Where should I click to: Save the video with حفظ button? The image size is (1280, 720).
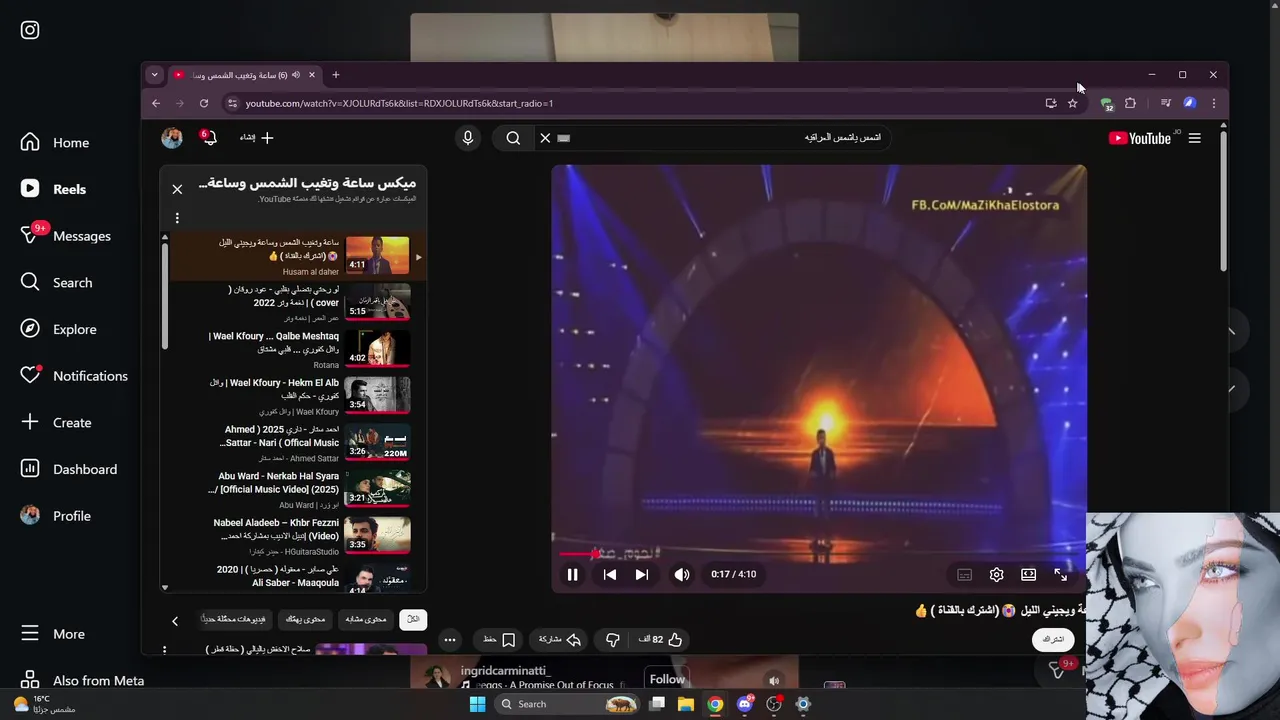499,640
